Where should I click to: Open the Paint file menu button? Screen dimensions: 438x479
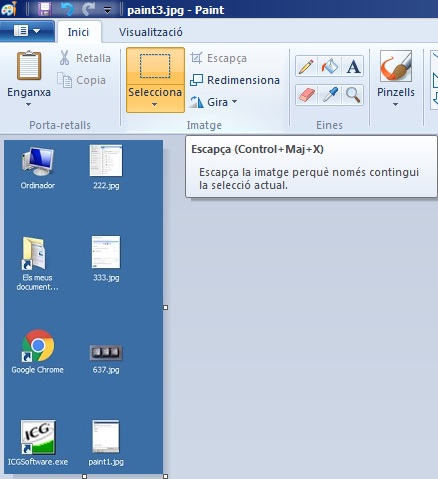click(27, 31)
